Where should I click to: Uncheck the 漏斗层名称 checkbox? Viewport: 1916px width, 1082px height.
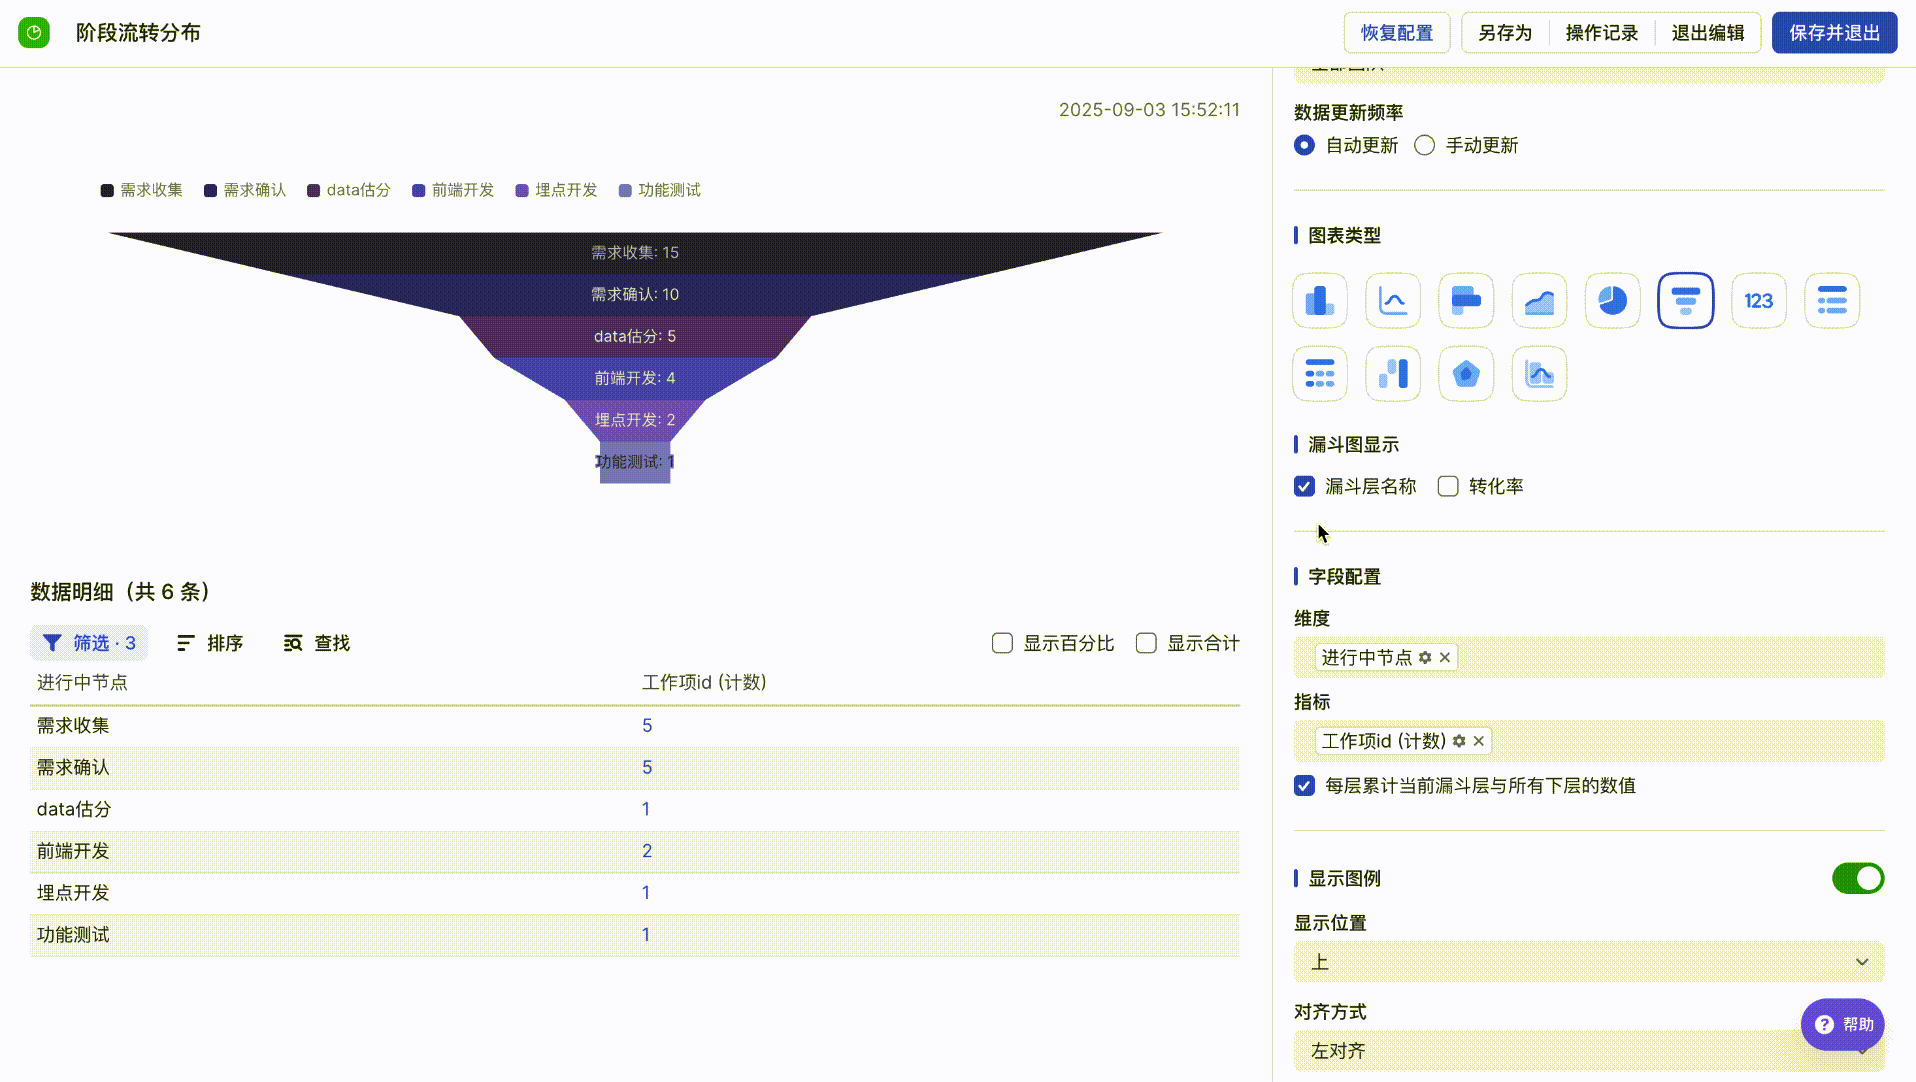click(x=1304, y=486)
